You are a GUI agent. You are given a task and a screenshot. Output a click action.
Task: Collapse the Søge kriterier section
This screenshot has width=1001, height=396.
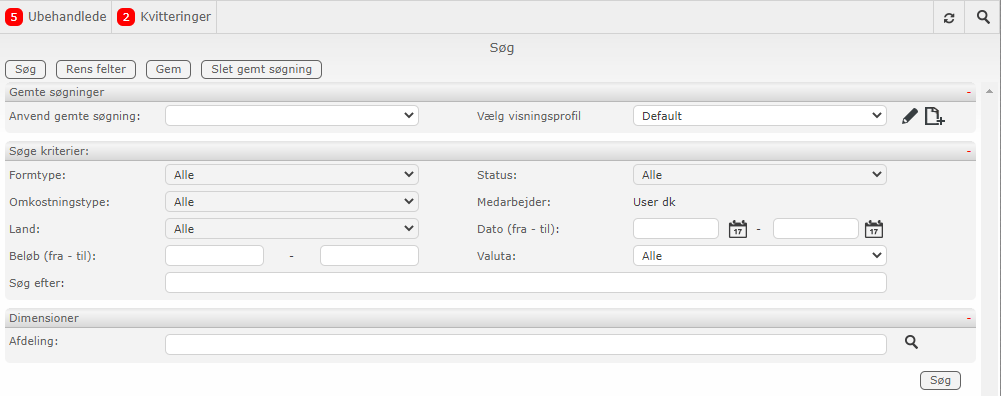click(x=968, y=151)
